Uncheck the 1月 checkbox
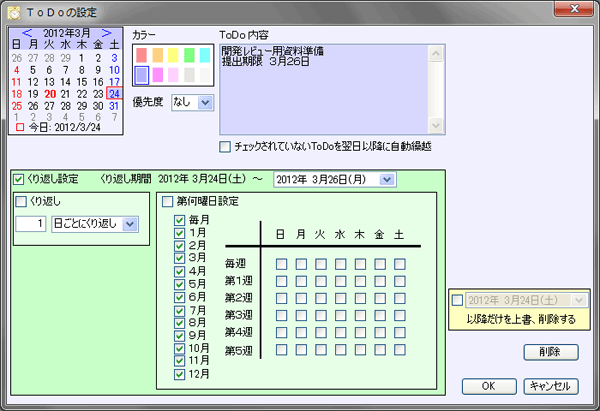The image size is (600, 411). pos(179,233)
